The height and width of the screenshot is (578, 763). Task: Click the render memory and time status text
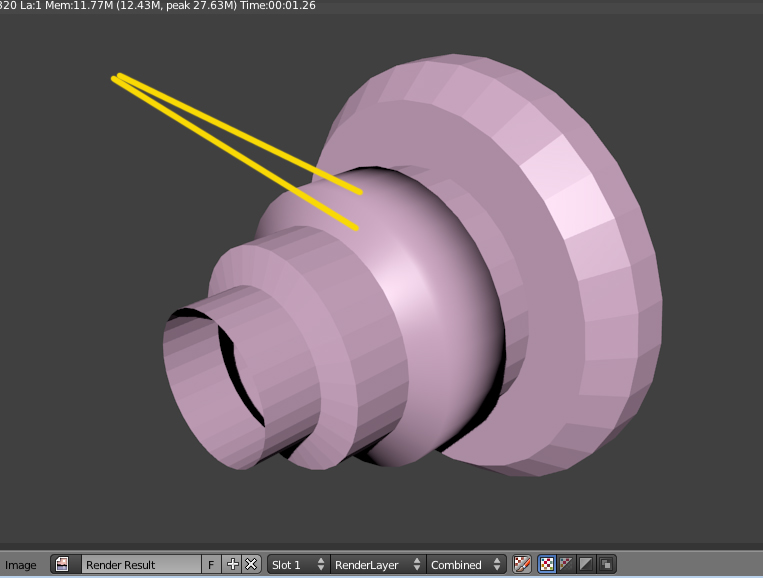pos(158,5)
